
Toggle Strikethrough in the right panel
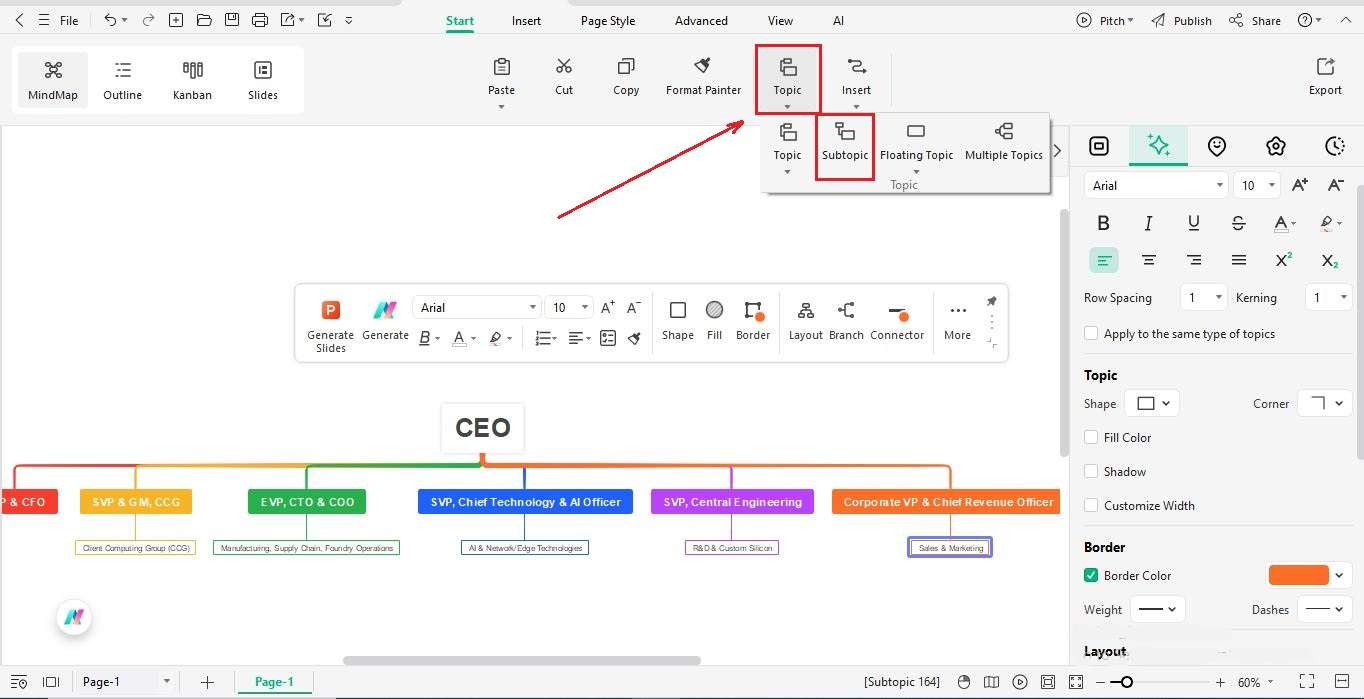coord(1238,223)
